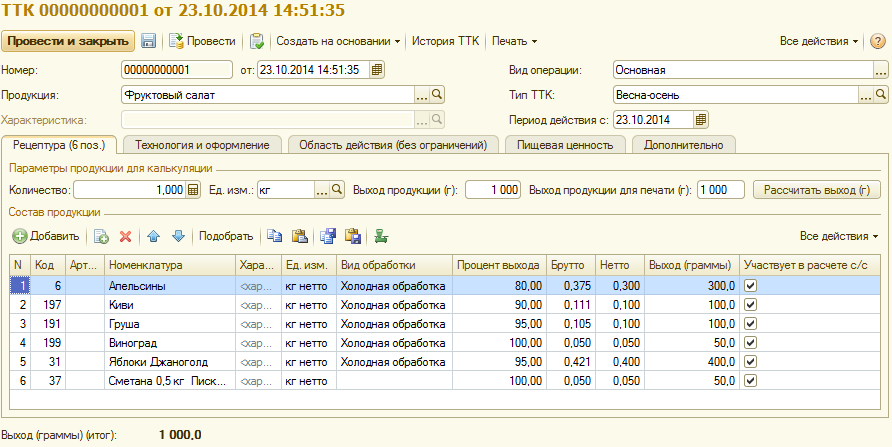
Task: Toggle cost checkbox for Апельсины row
Action: pos(751,286)
